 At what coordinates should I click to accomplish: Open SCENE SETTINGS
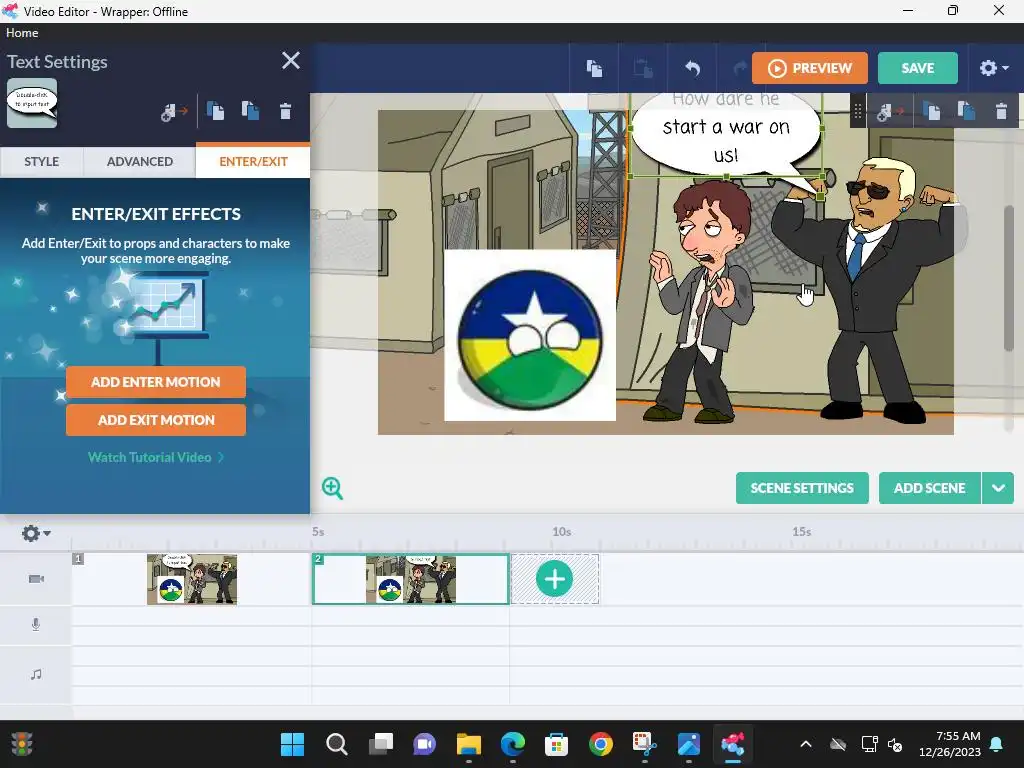802,488
